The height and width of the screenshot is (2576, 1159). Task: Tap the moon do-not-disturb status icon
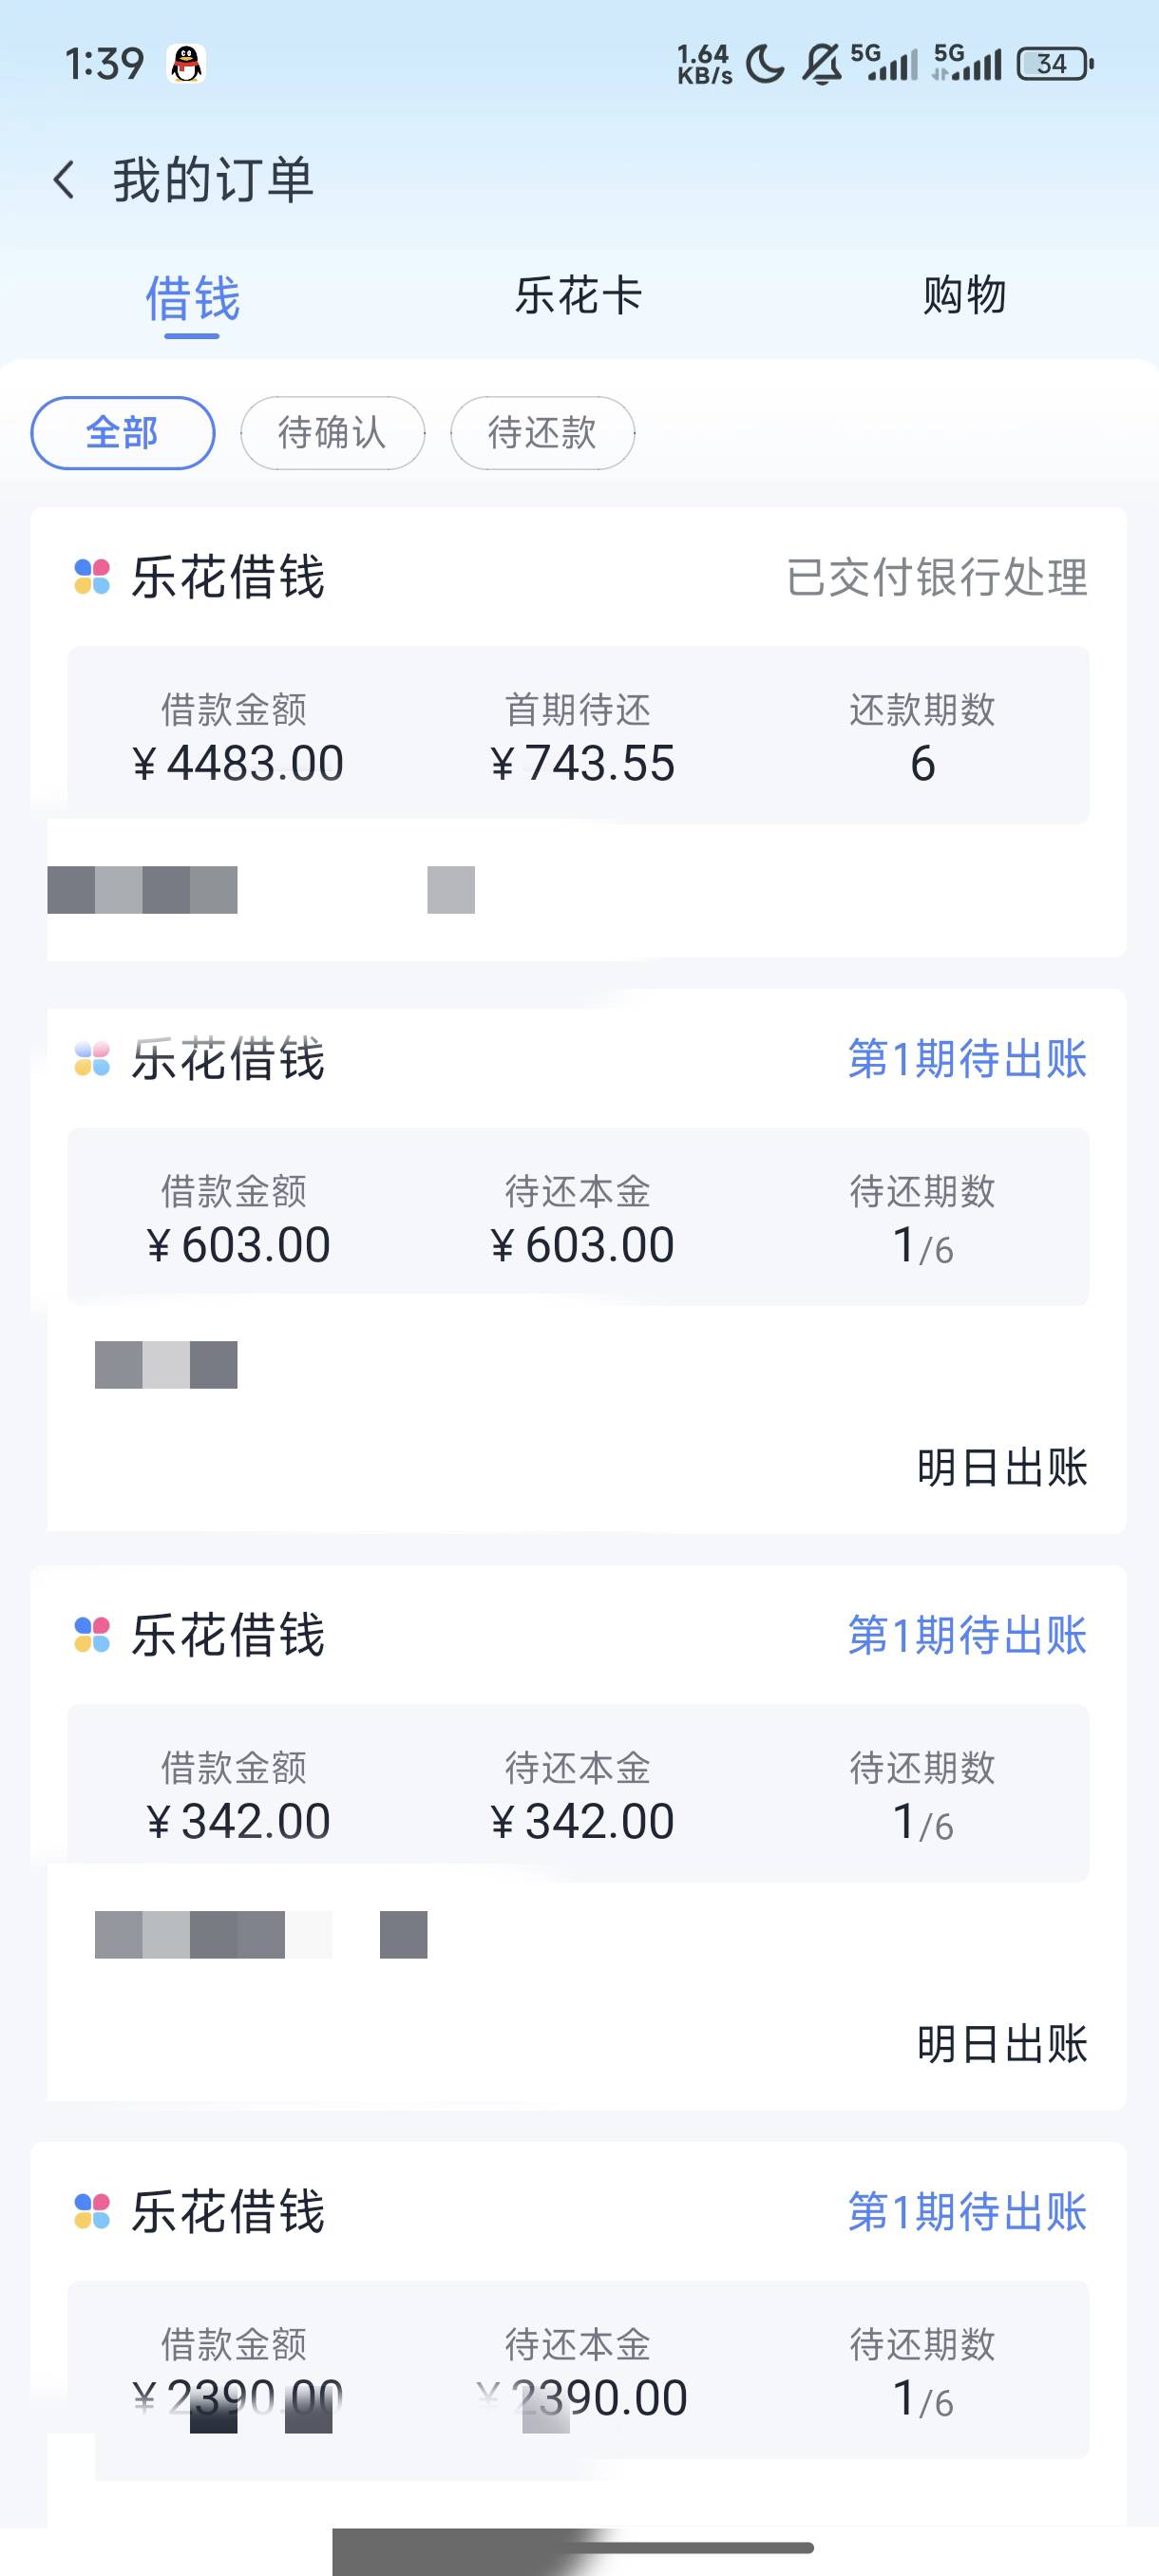765,64
